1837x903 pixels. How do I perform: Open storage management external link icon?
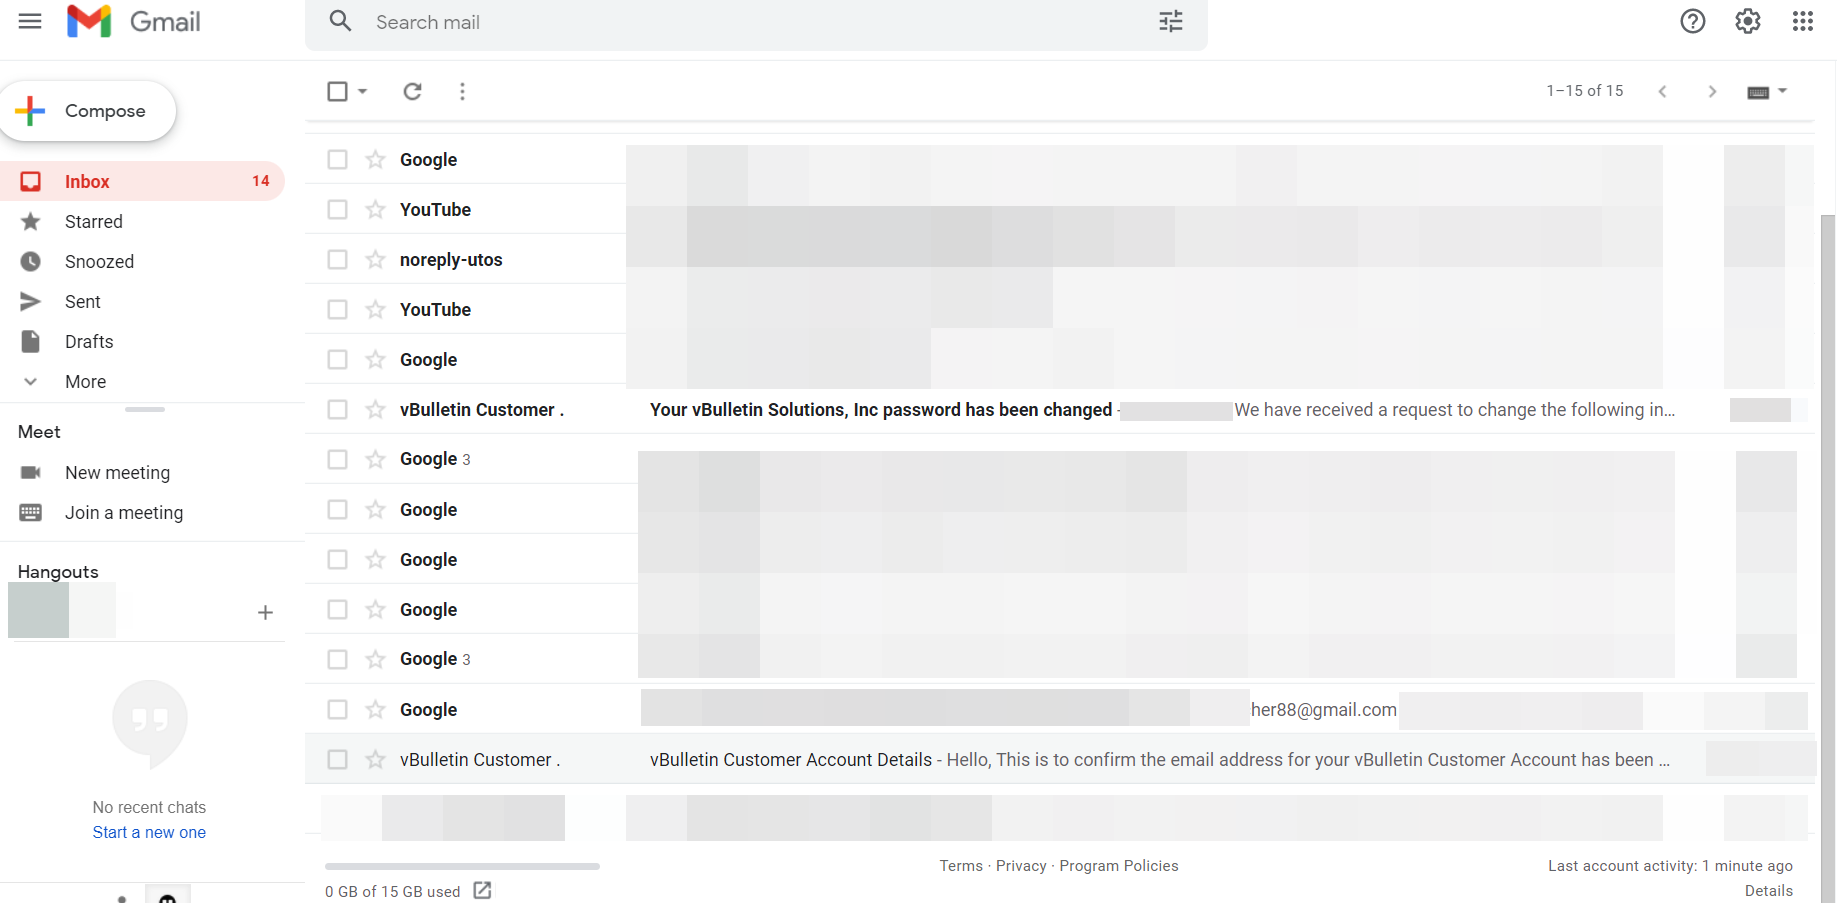coord(482,890)
